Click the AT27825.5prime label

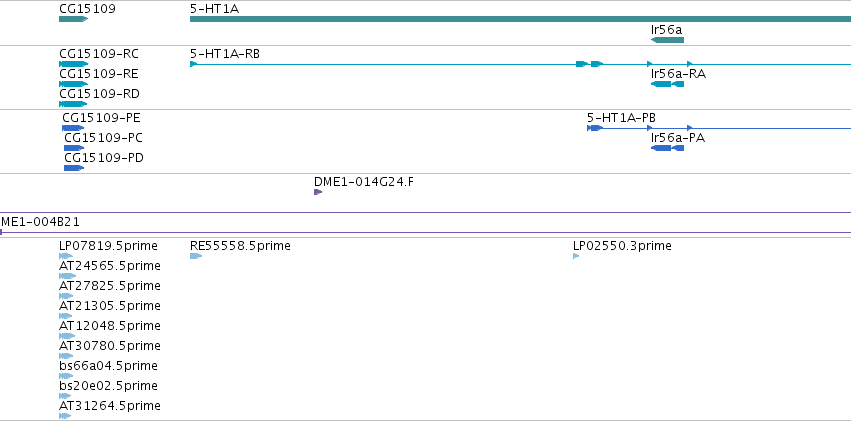110,286
